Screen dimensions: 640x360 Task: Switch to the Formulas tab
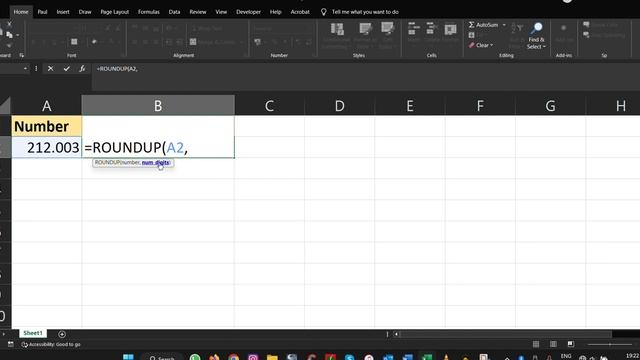click(149, 12)
